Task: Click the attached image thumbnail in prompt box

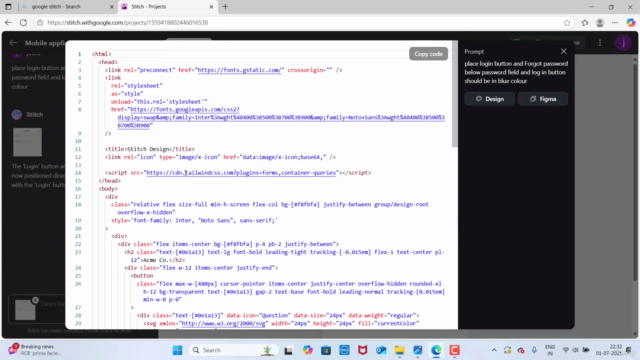Action: click(x=25, y=310)
